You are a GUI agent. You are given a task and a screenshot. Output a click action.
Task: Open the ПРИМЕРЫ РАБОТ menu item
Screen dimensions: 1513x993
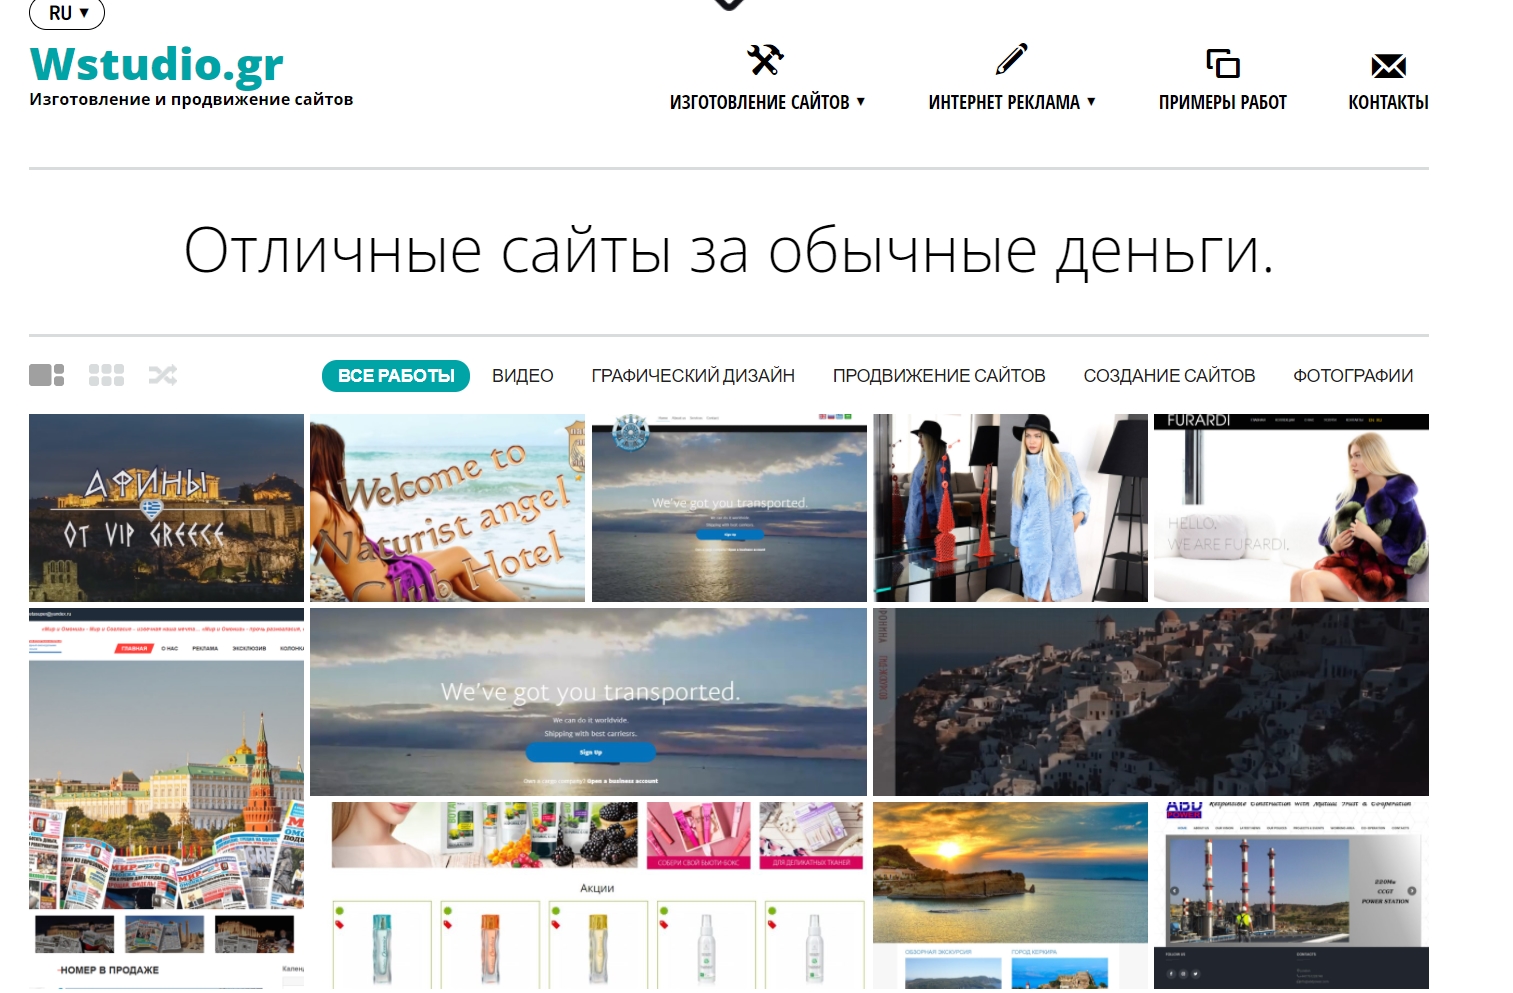(1222, 102)
